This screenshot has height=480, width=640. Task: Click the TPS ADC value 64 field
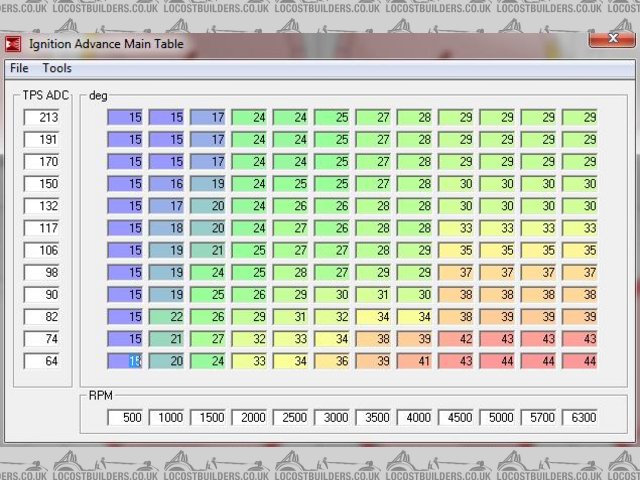click(42, 360)
